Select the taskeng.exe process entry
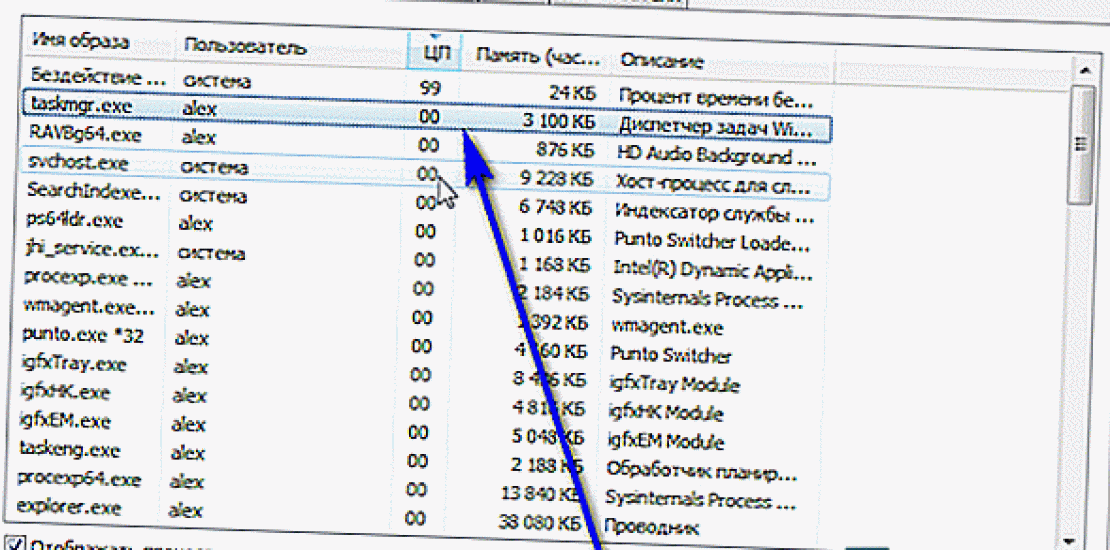 pyautogui.click(x=73, y=451)
